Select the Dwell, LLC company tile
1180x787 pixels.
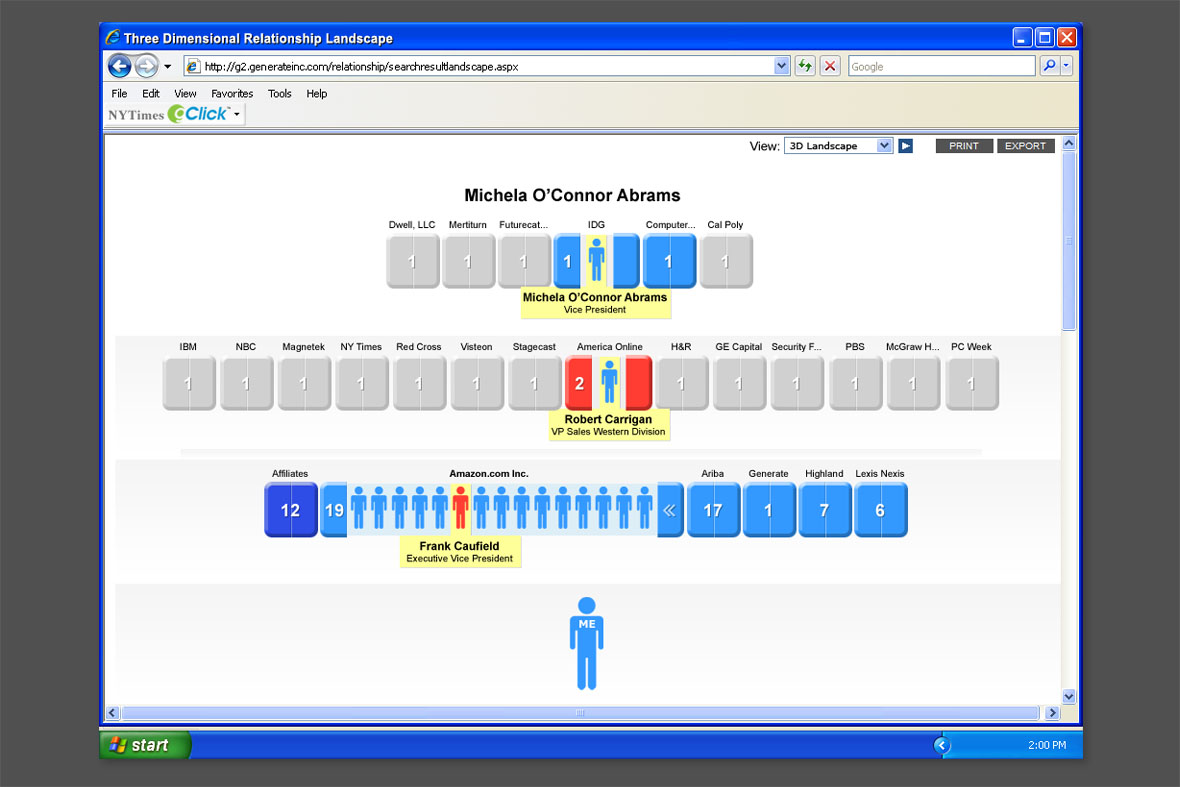click(412, 261)
